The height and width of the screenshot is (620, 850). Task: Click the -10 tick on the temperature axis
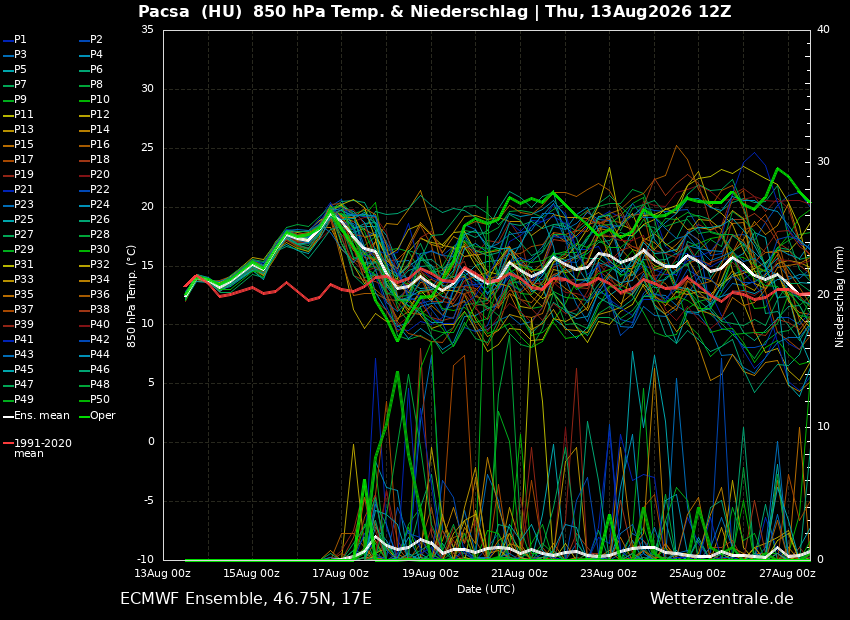(145, 559)
